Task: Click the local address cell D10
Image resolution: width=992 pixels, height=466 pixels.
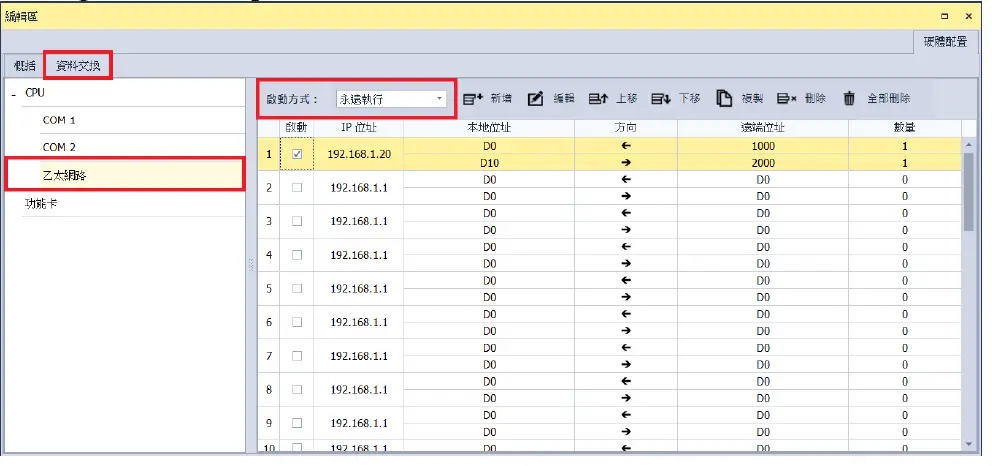Action: 489,162
